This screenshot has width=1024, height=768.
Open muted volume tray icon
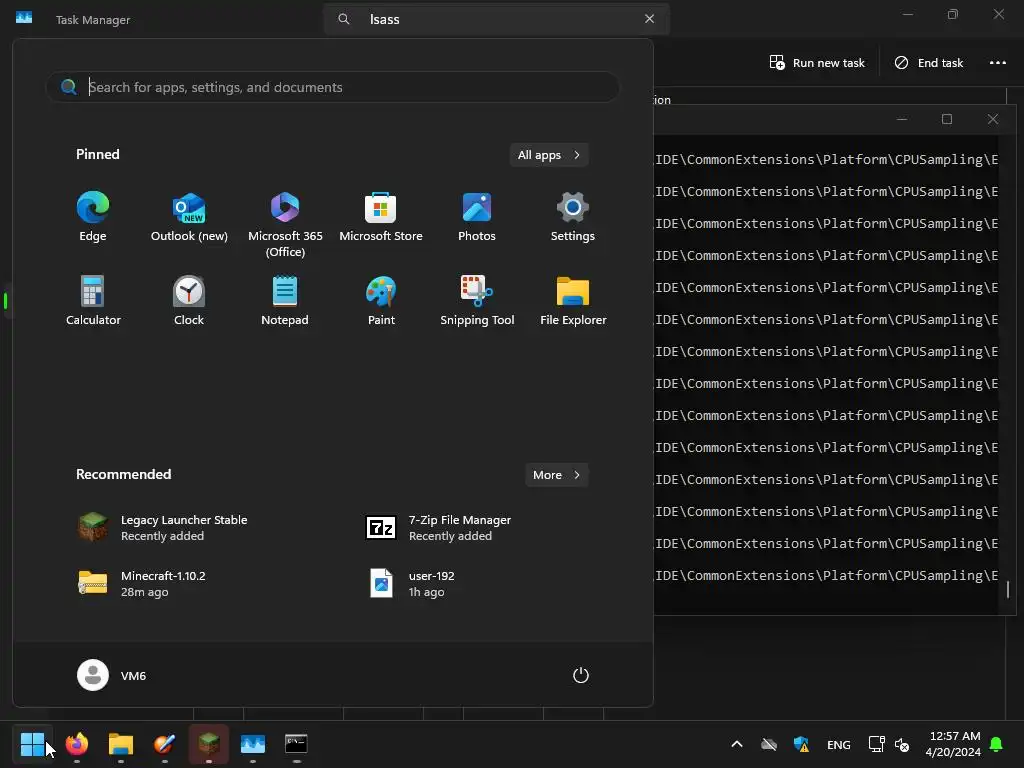(902, 744)
